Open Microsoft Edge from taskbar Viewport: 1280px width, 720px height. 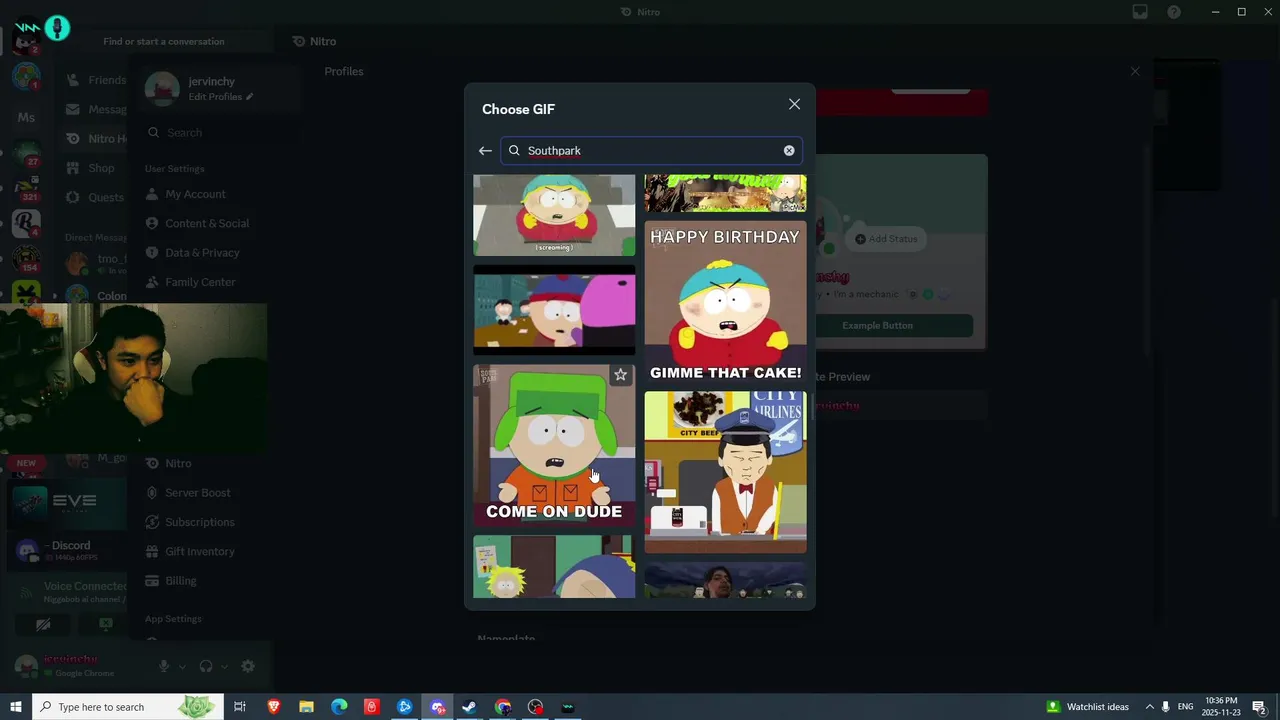point(339,707)
